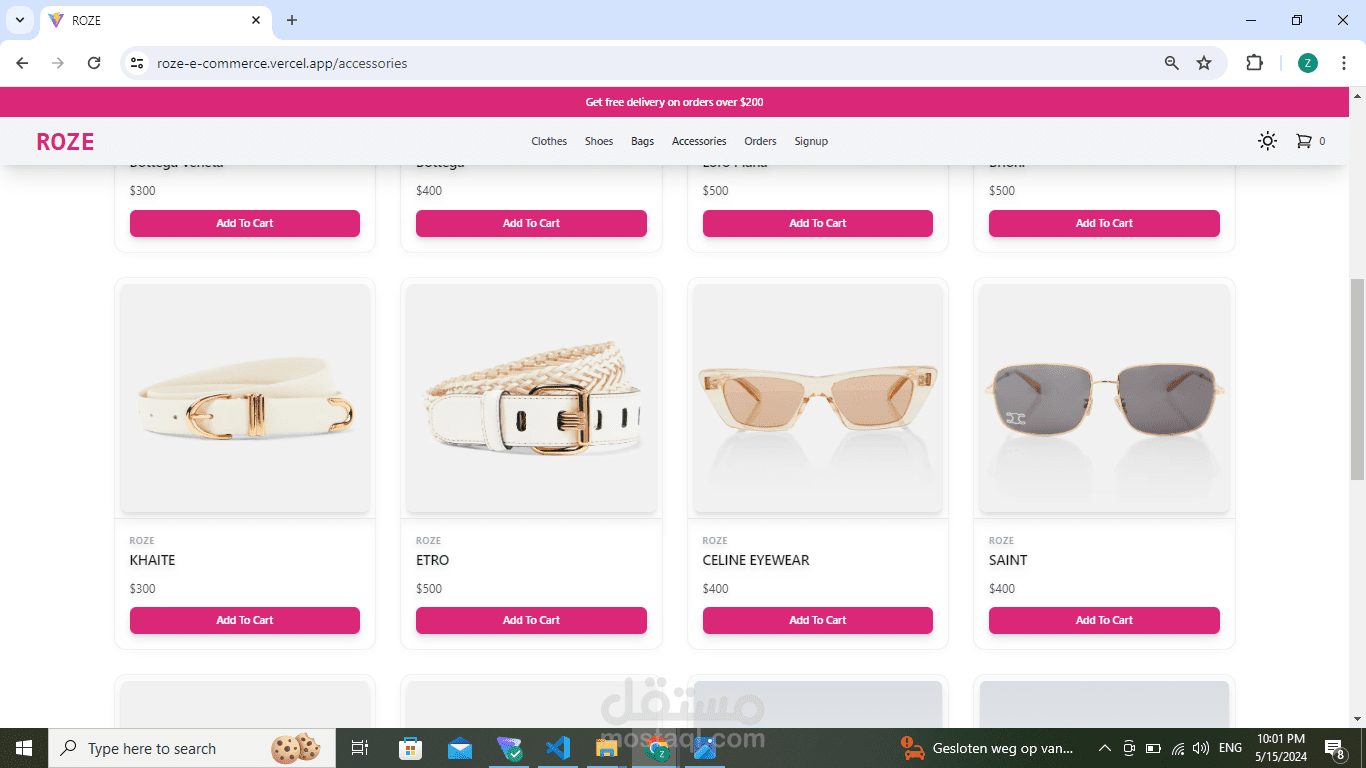Open the zoom magnifier icon in address bar
This screenshot has height=768, width=1366.
point(1172,63)
